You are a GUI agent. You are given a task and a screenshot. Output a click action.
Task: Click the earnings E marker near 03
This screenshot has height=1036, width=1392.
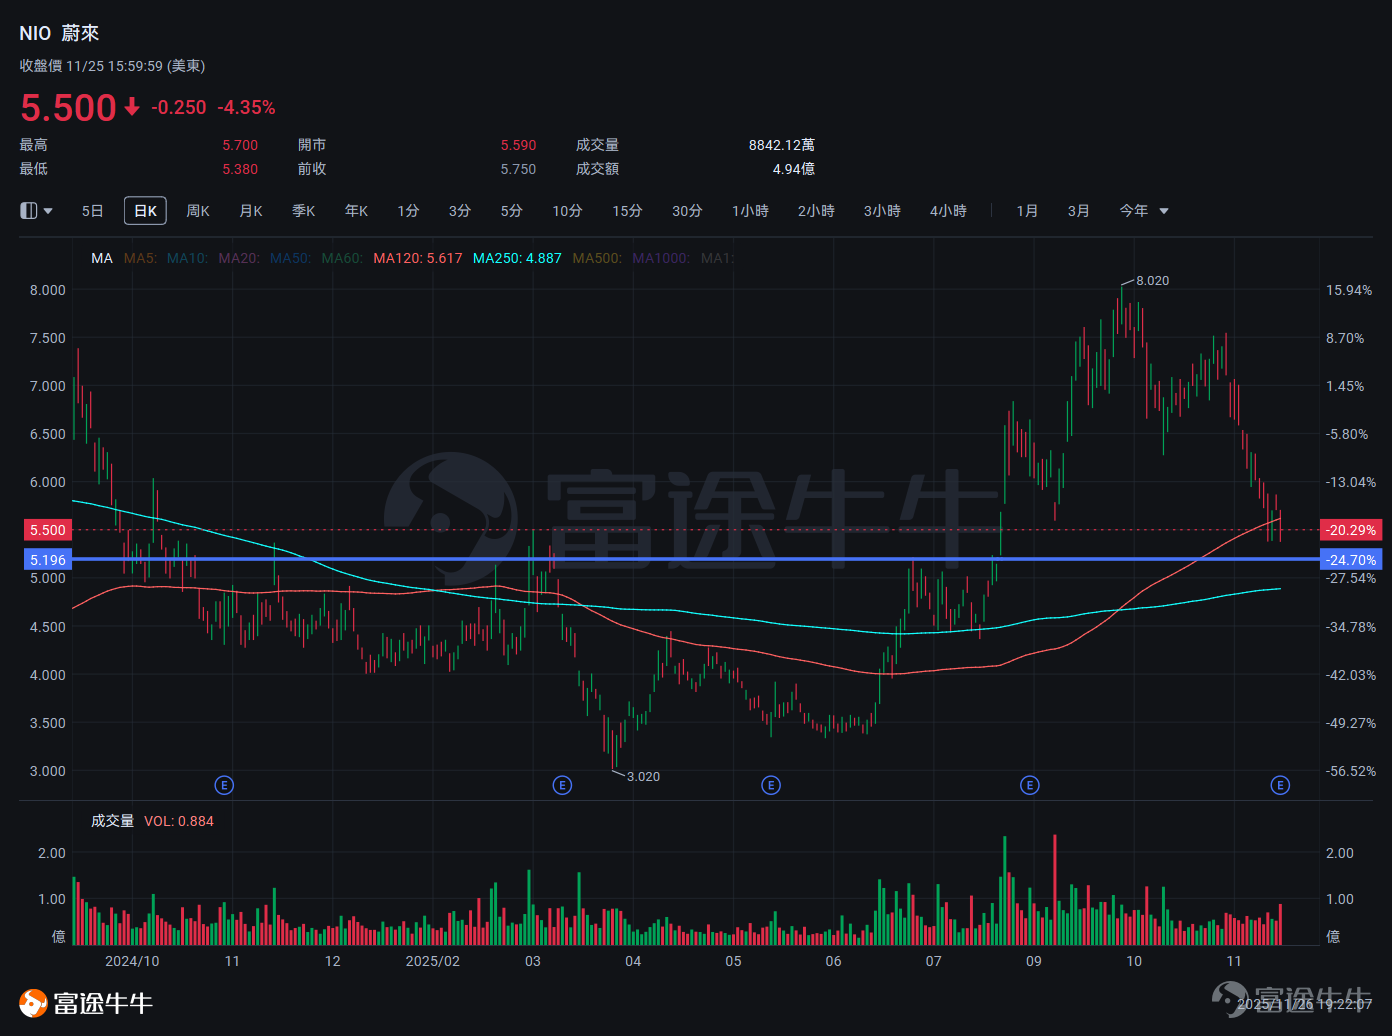(562, 785)
